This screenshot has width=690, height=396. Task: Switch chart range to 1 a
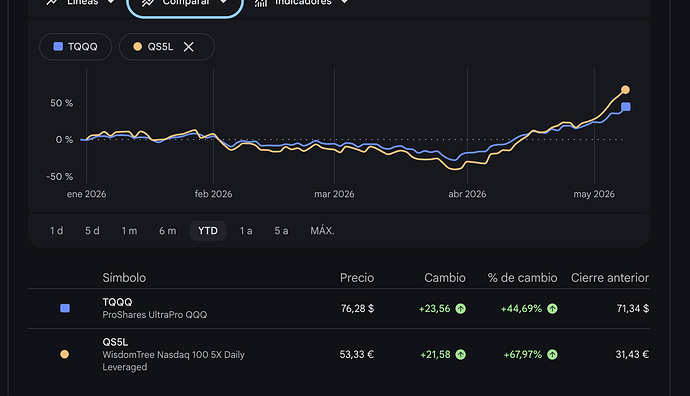click(x=246, y=231)
